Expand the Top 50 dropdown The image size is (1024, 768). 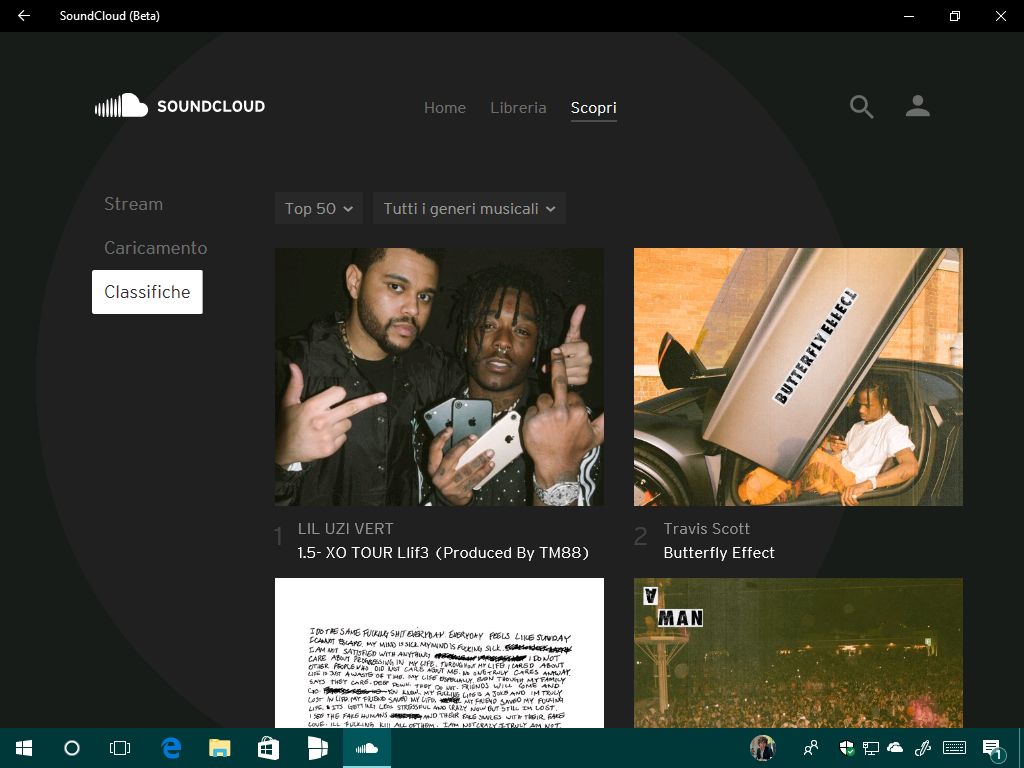tap(319, 208)
